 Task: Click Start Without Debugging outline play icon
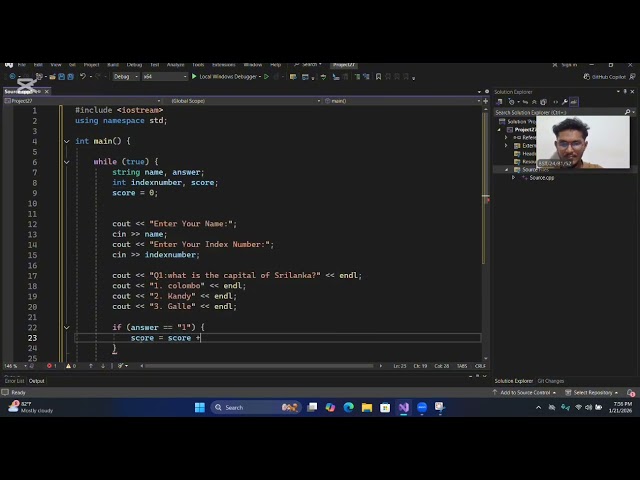point(267,76)
